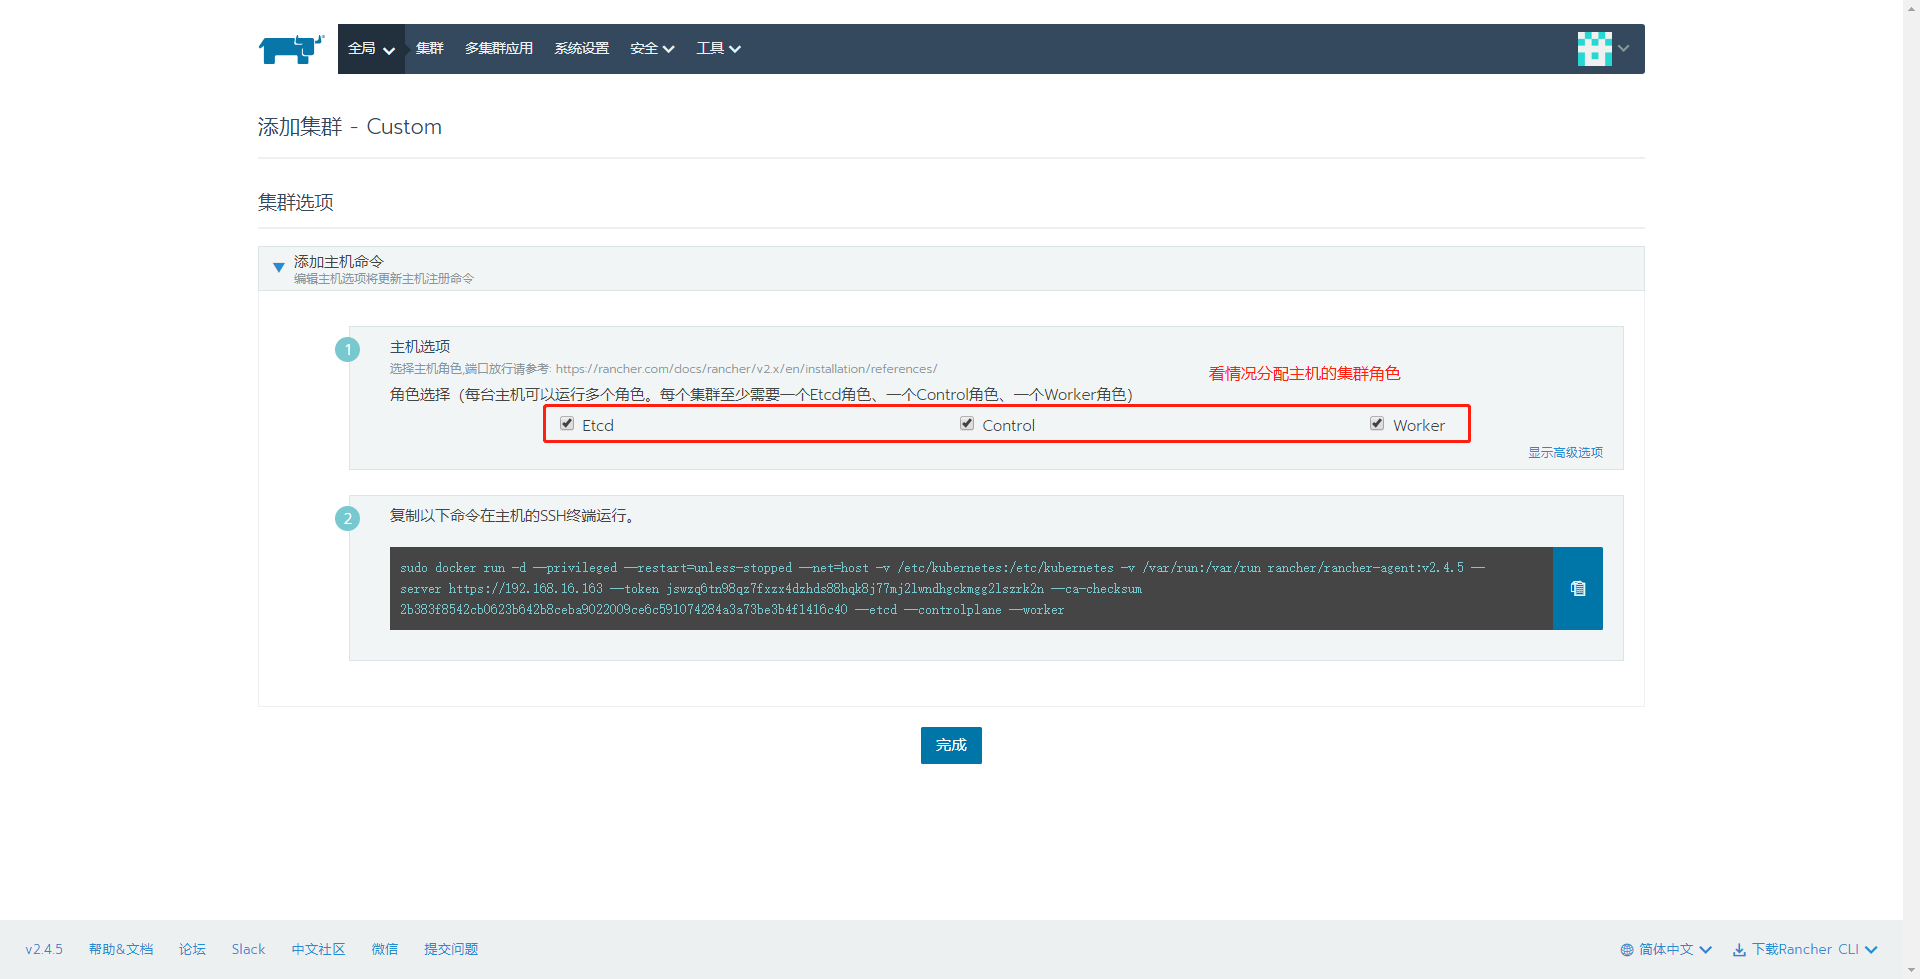
Task: Open the 简体中文 language dropdown
Action: (1675, 950)
